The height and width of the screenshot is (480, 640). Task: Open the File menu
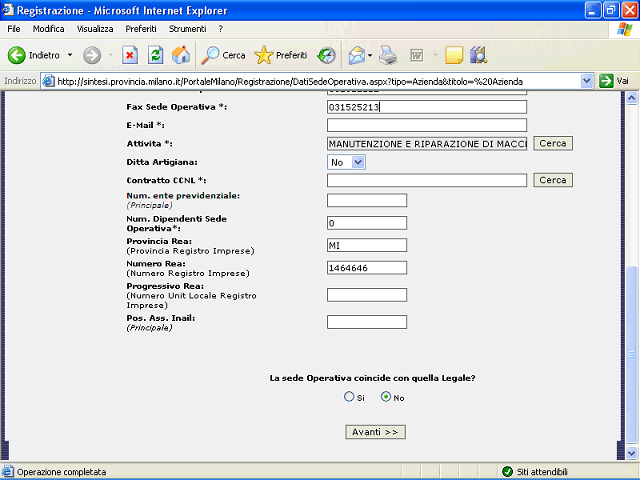click(x=13, y=29)
